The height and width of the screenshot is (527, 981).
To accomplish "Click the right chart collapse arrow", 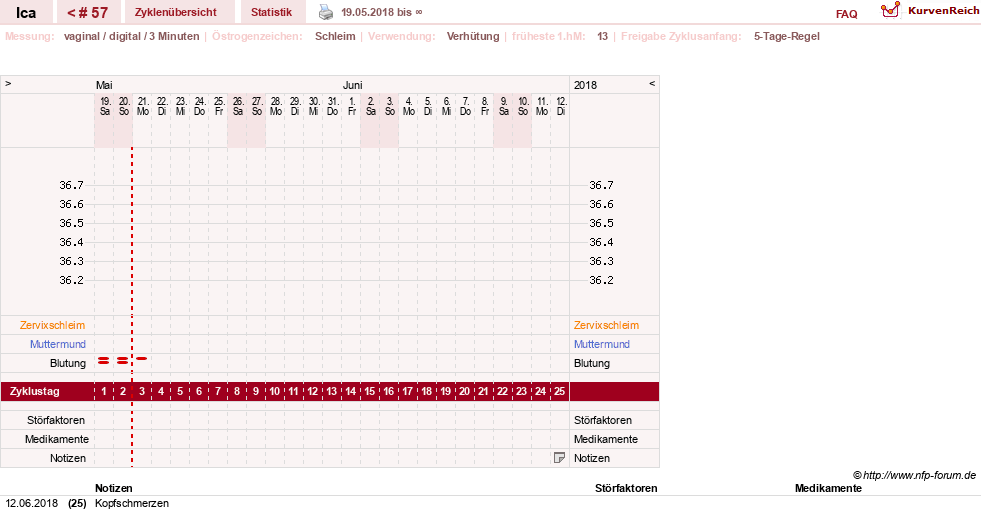I will 652,83.
